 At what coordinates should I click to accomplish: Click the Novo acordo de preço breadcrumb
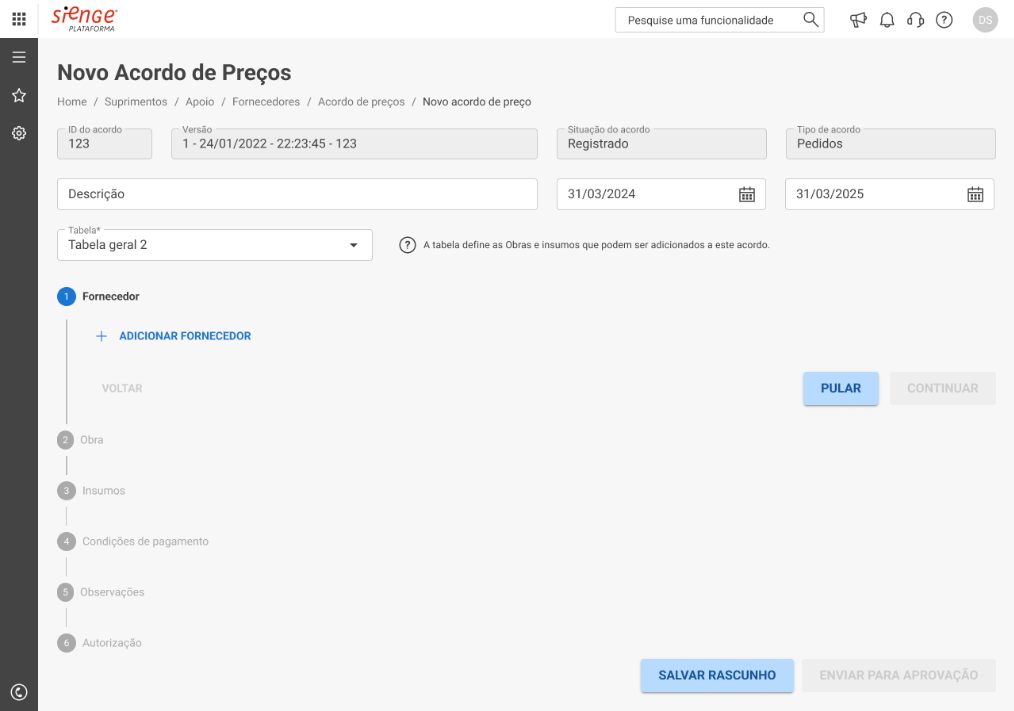(x=477, y=102)
